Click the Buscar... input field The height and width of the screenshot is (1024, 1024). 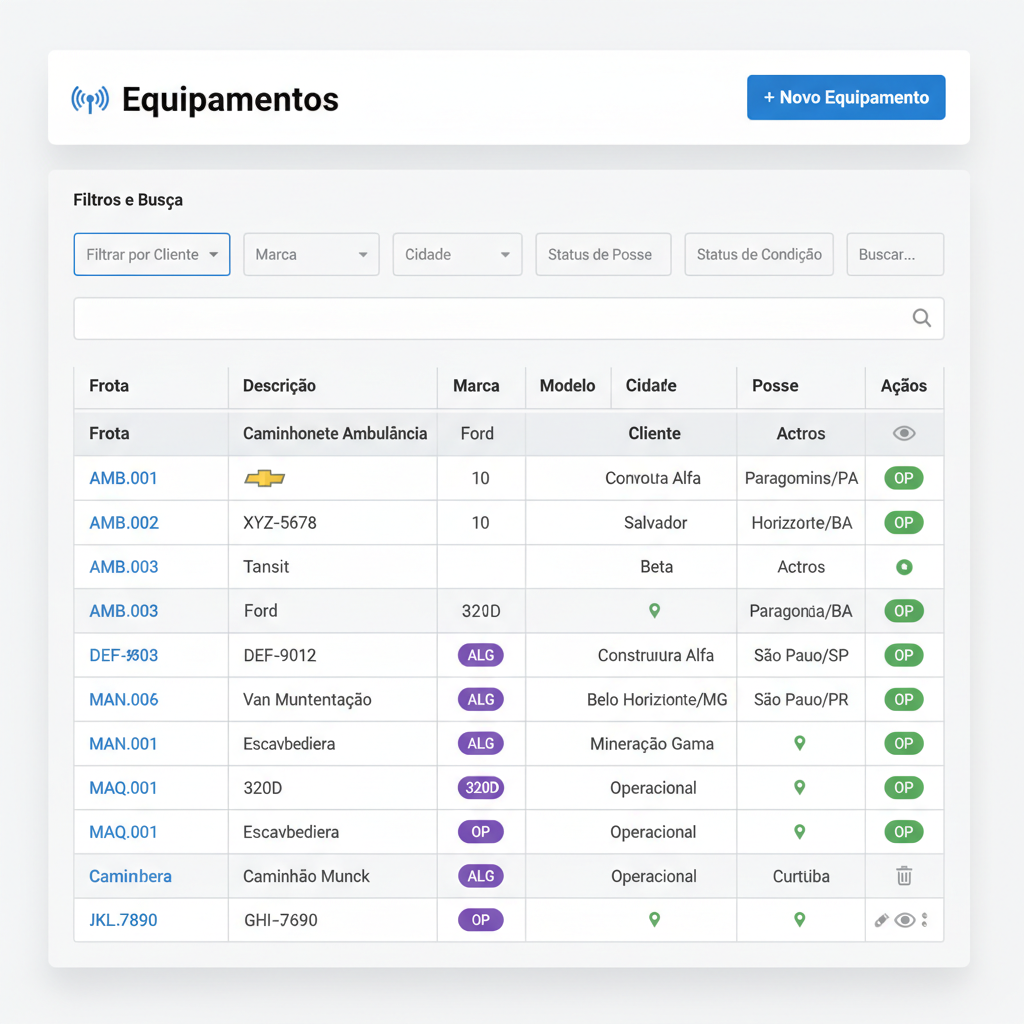coord(895,255)
